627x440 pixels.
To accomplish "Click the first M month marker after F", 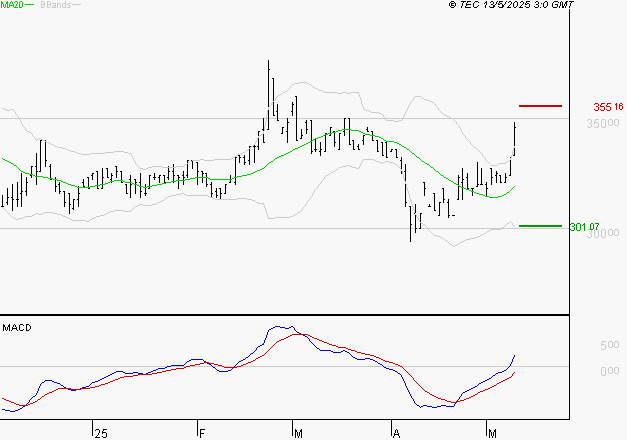I will [x=298, y=434].
